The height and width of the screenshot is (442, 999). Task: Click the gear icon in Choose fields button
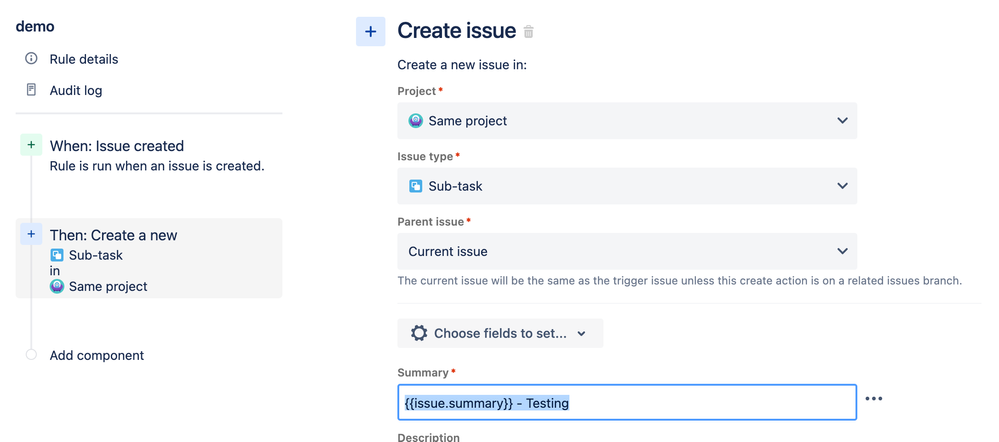pos(419,333)
